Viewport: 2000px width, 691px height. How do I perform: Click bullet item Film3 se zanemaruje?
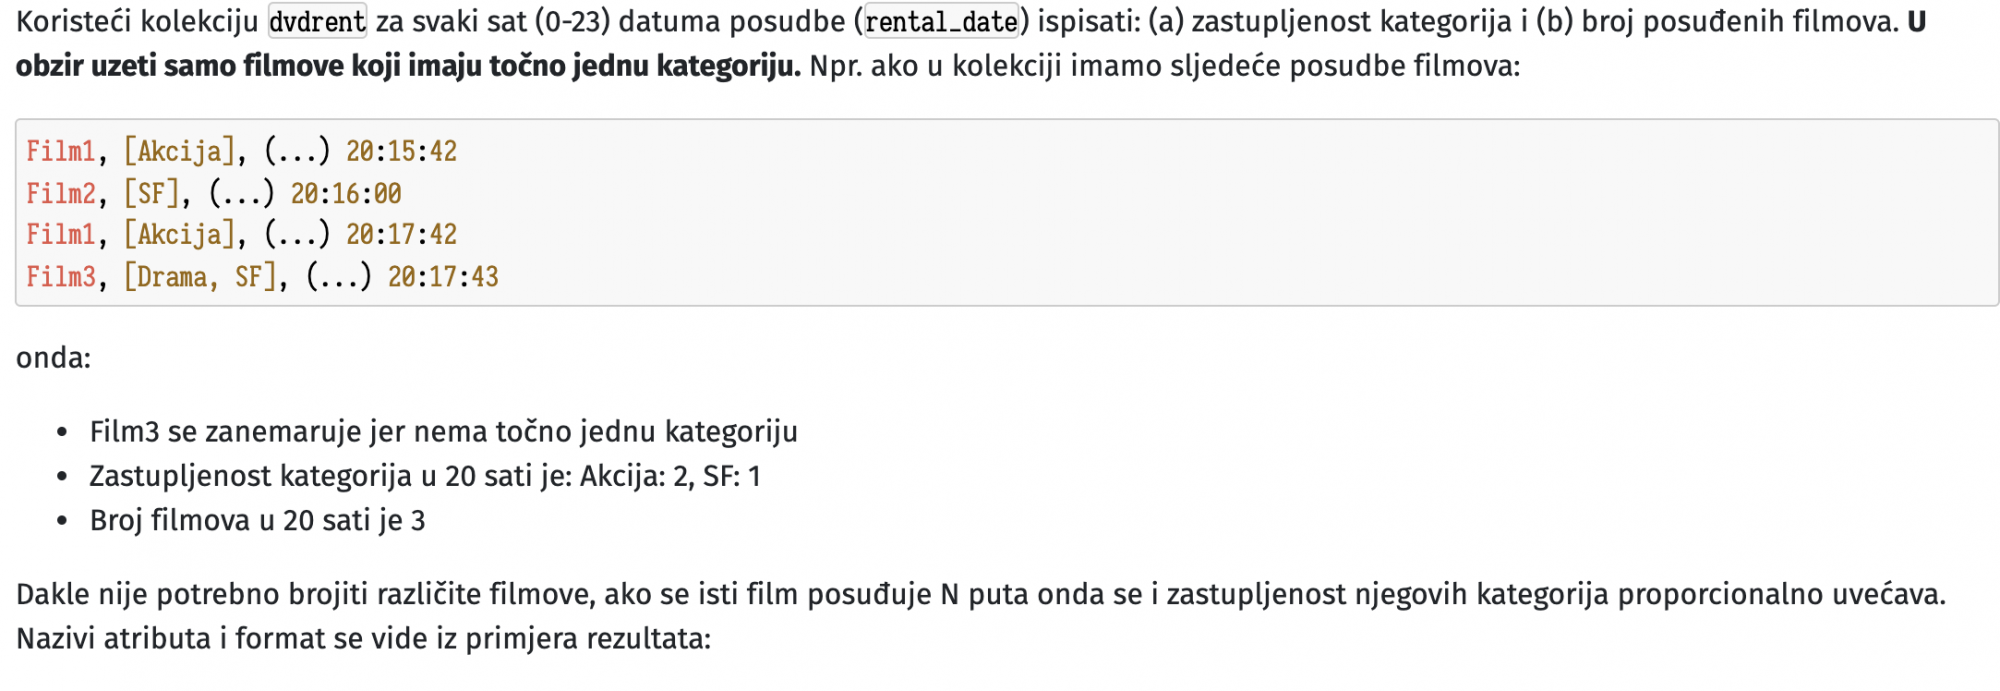[443, 432]
